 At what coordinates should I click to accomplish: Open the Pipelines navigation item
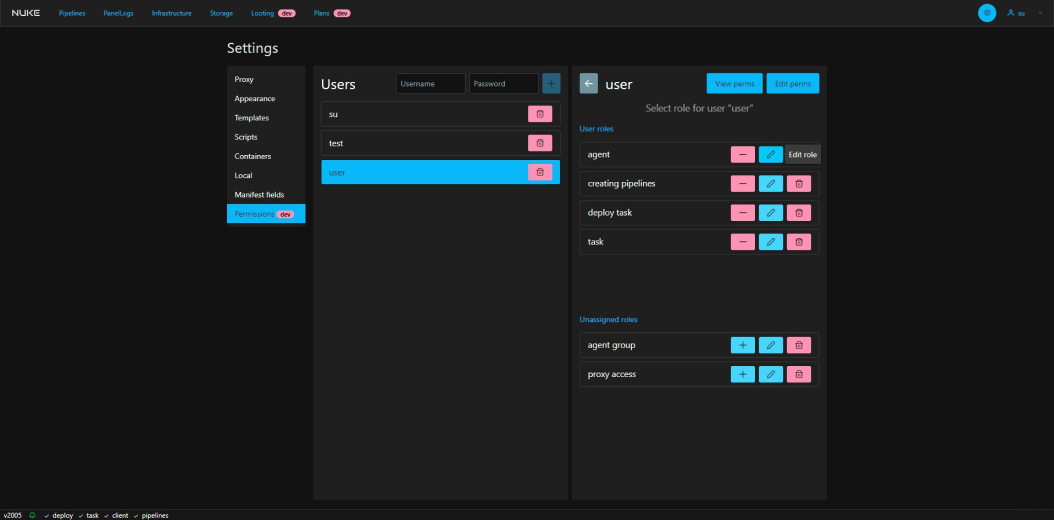(x=72, y=13)
